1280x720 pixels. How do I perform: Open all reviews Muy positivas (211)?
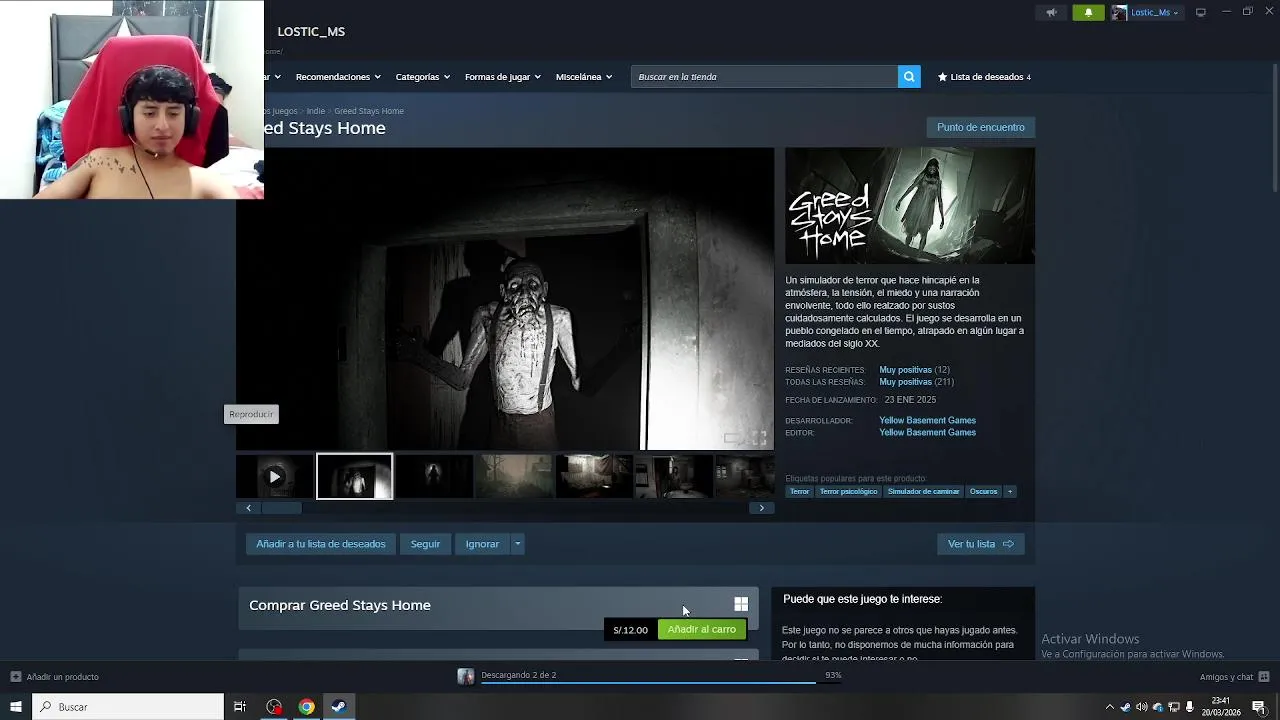tap(916, 382)
